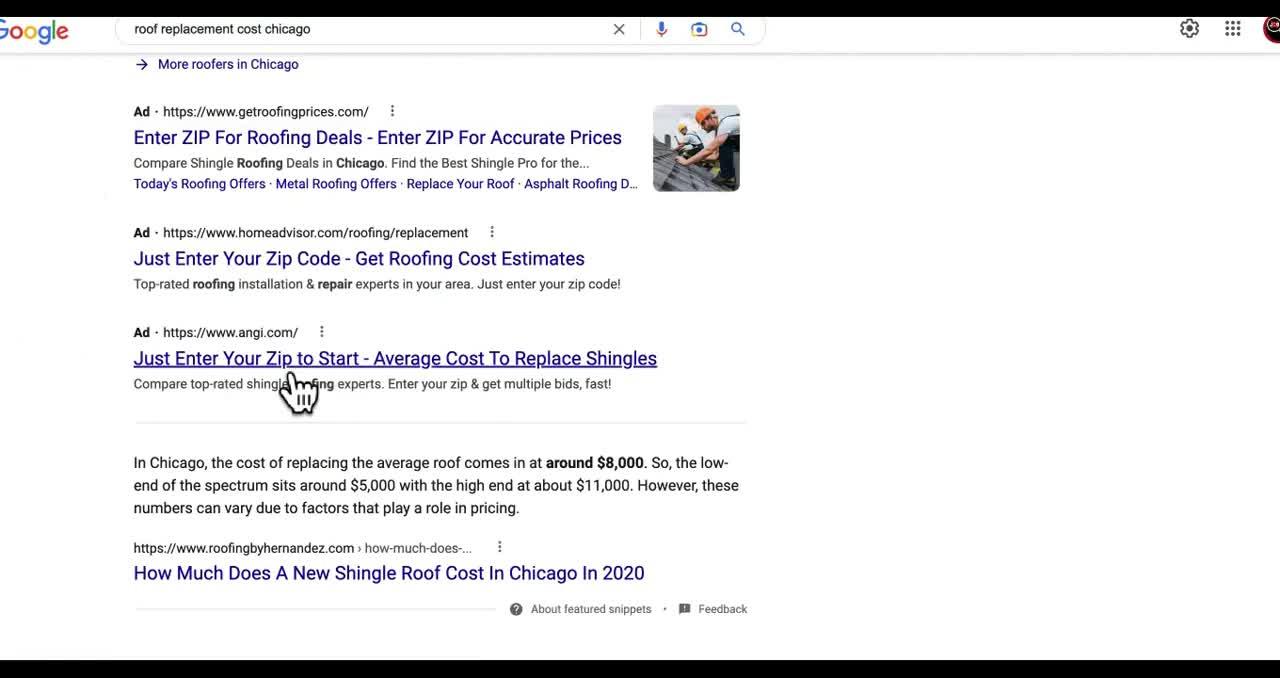Open More roofers in Chicago link
The image size is (1280, 678).
(228, 64)
